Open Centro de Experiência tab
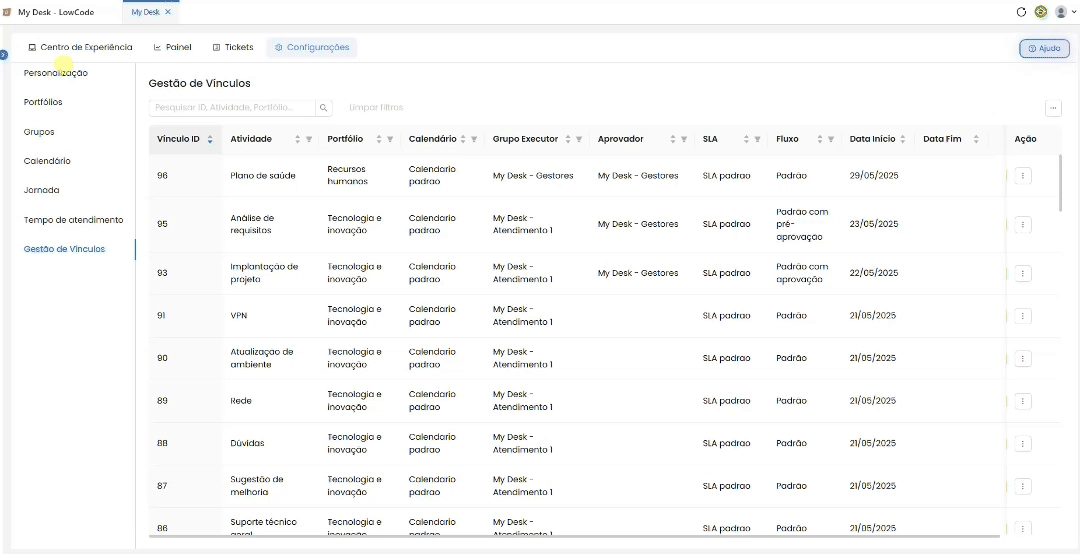This screenshot has width=1080, height=554. [80, 48]
